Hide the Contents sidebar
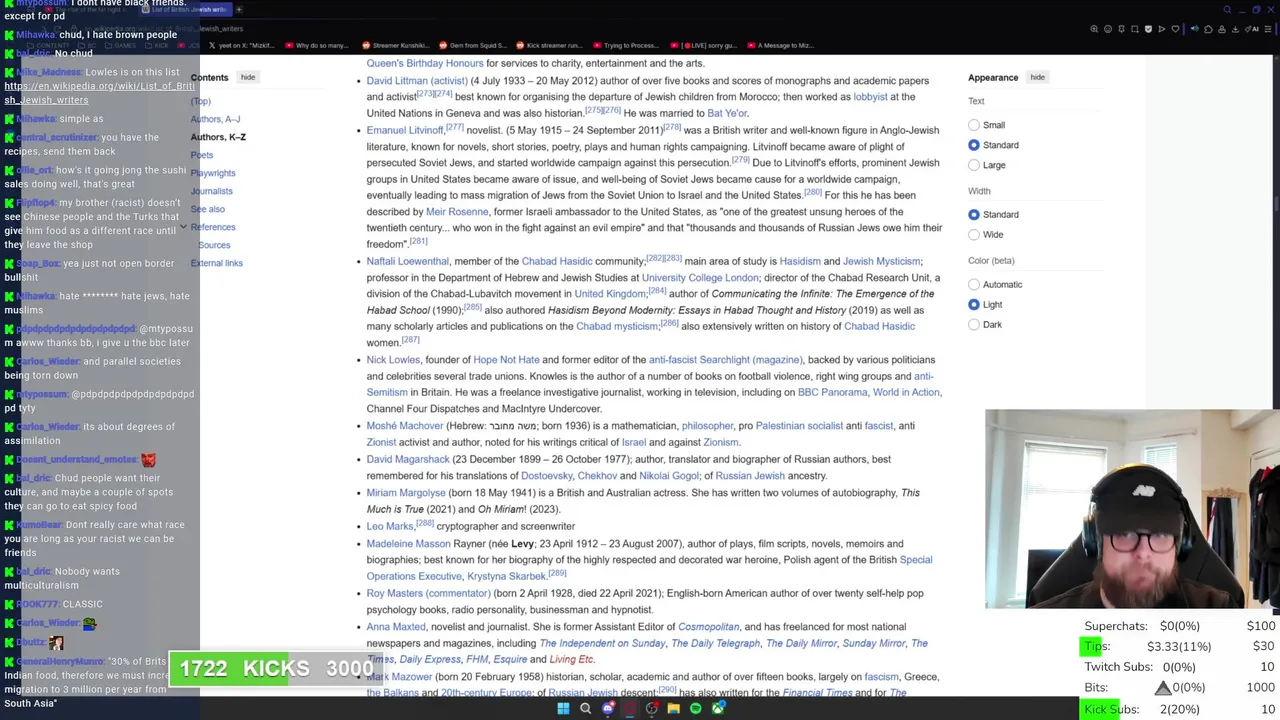Image resolution: width=1280 pixels, height=720 pixels. click(x=248, y=77)
